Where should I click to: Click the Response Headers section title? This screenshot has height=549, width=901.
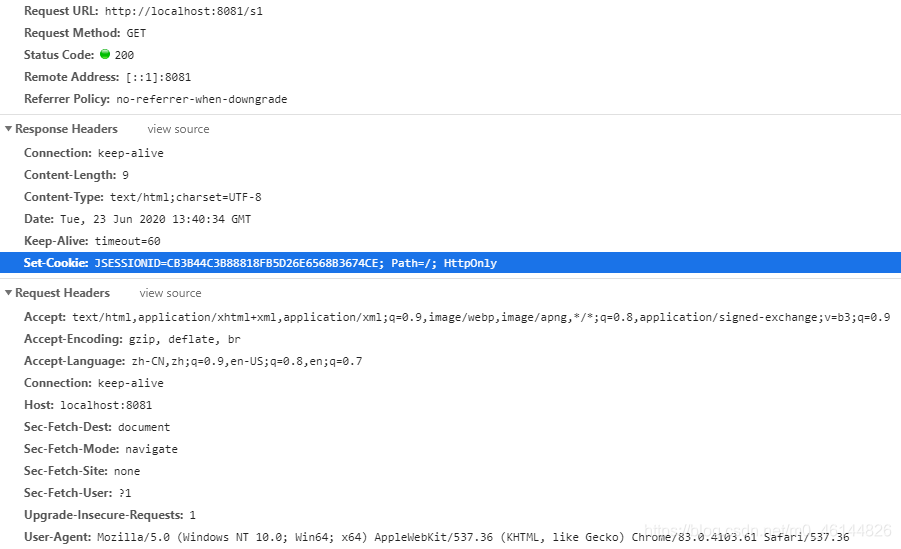coord(66,129)
